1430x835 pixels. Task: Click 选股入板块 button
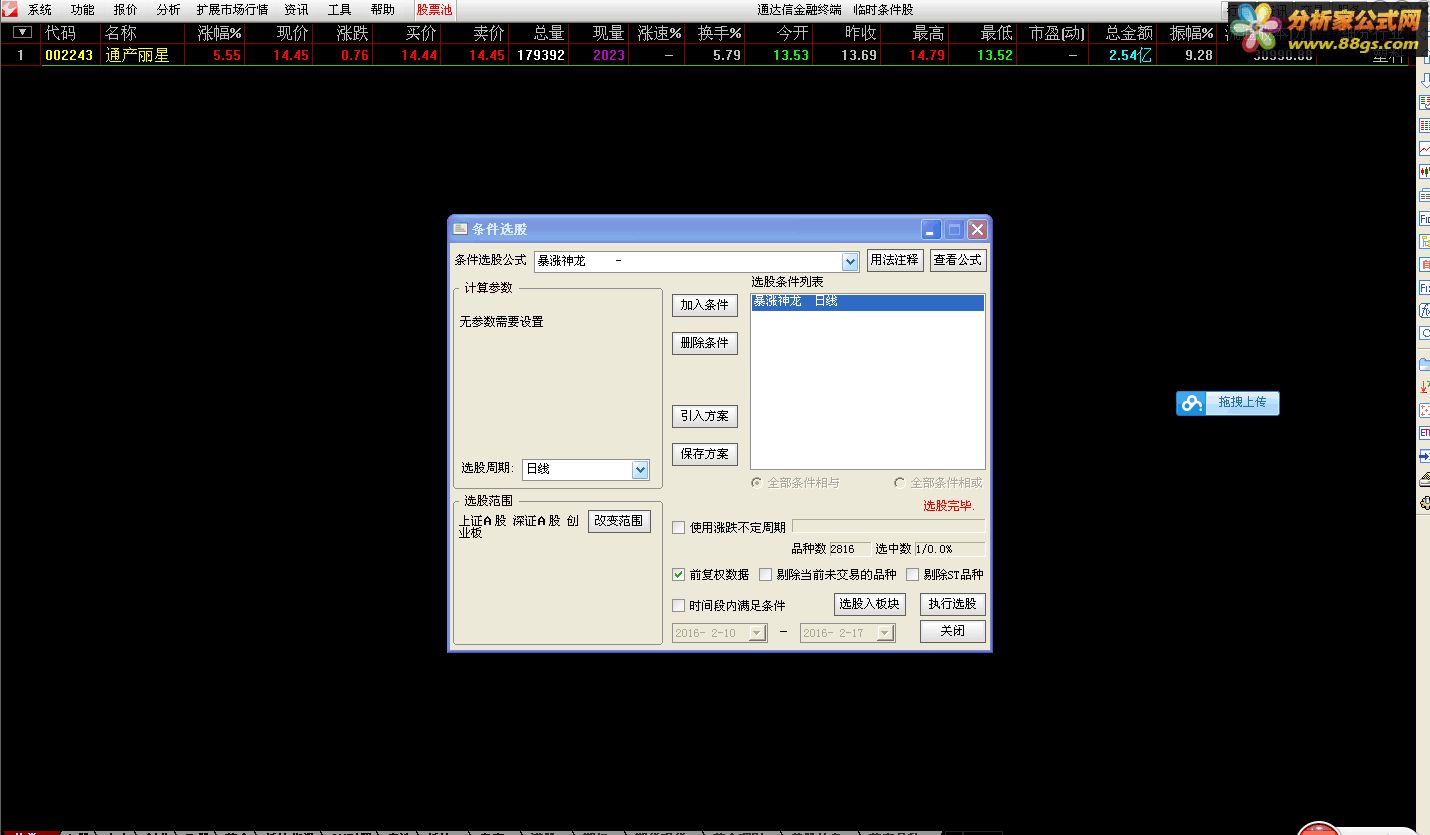(869, 604)
